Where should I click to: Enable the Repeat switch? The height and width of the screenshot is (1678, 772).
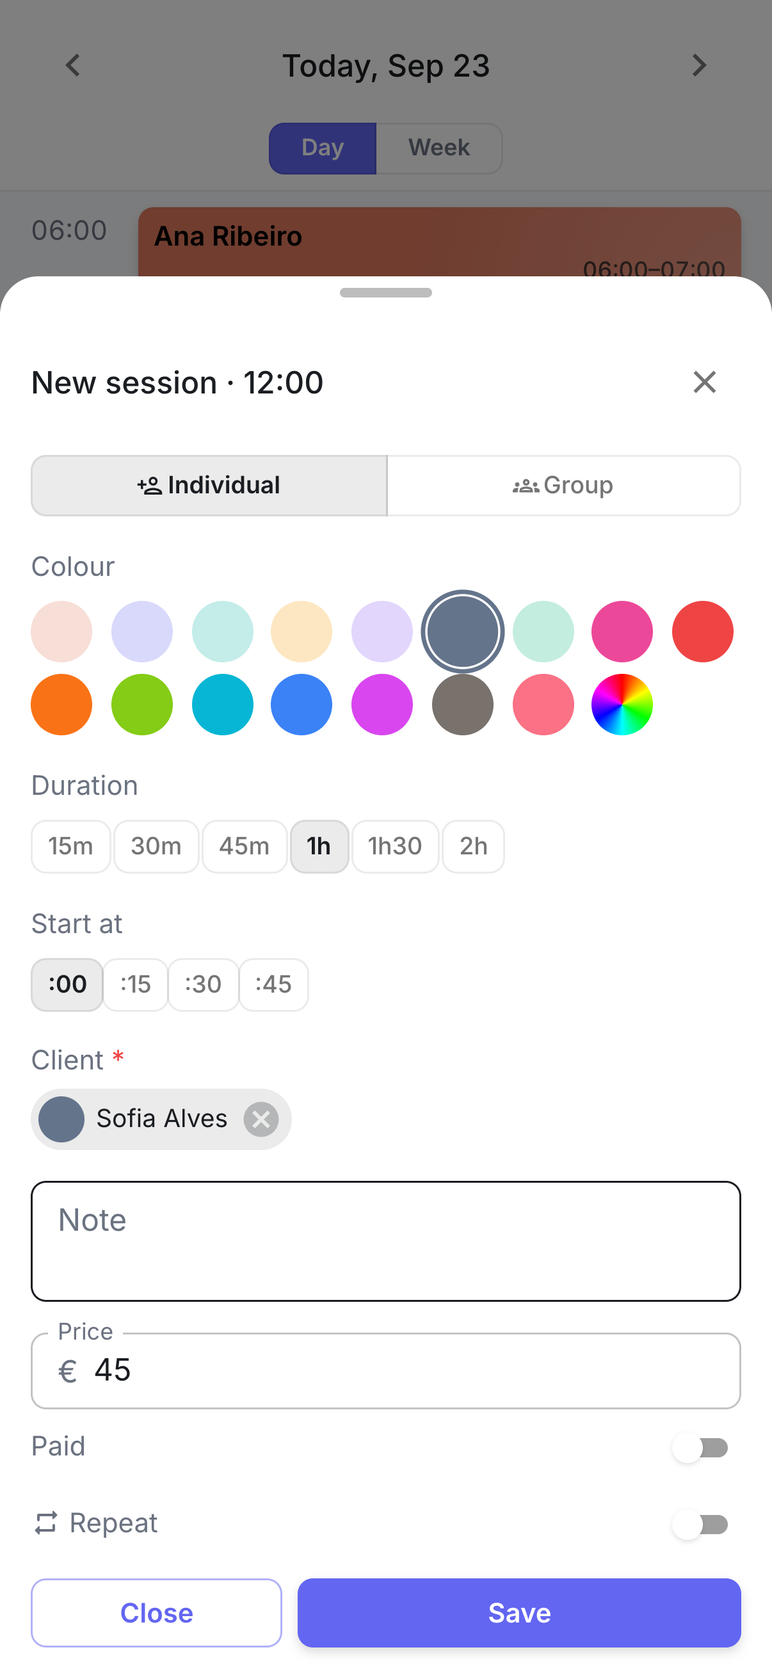pos(700,1524)
